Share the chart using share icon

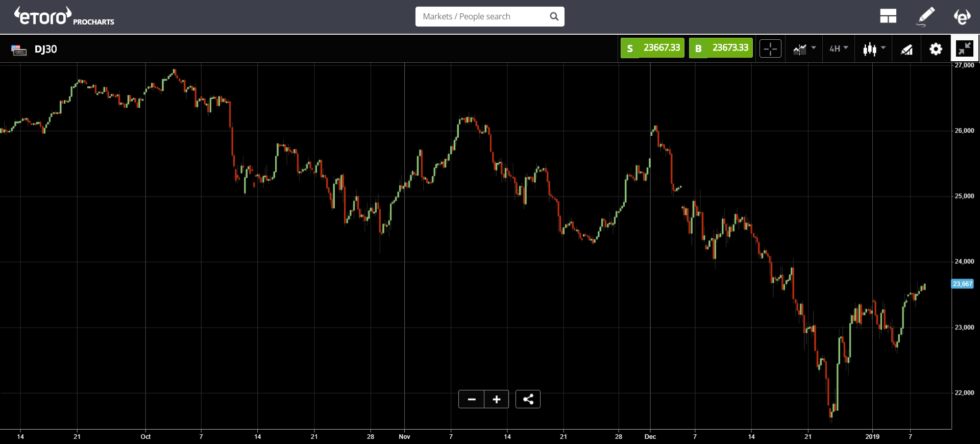pyautogui.click(x=529, y=399)
